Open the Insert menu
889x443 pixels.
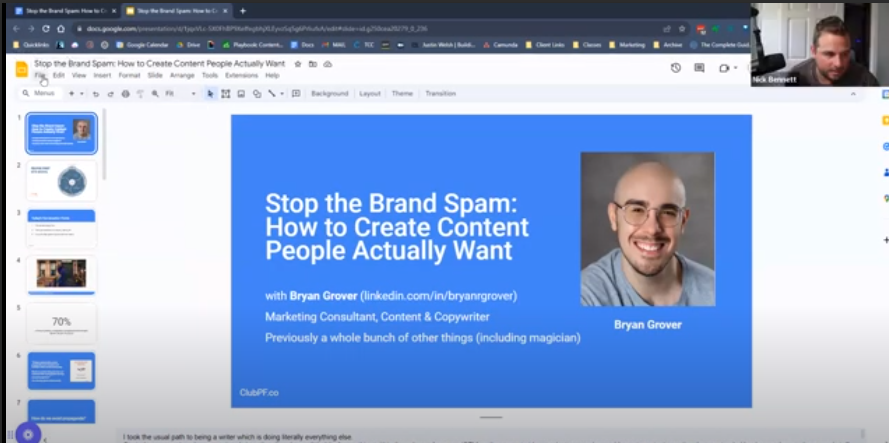pos(102,75)
